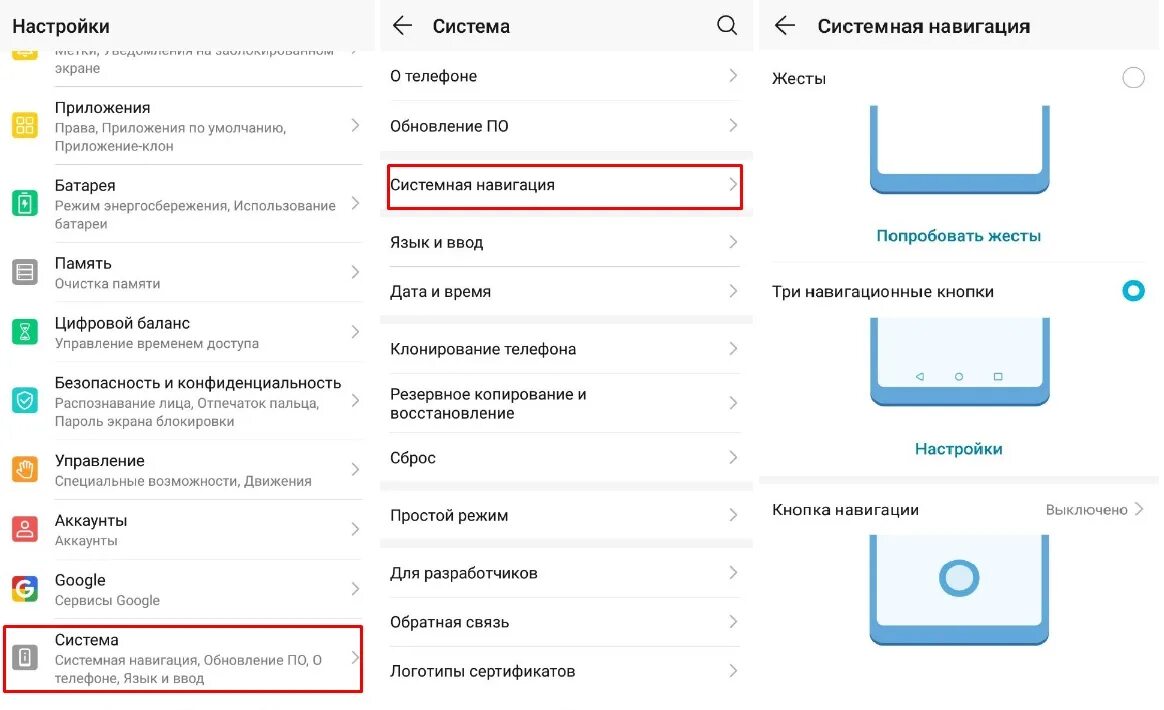Tap the Google logo icon
Image resolution: width=1164 pixels, height=710 pixels.
click(x=25, y=589)
